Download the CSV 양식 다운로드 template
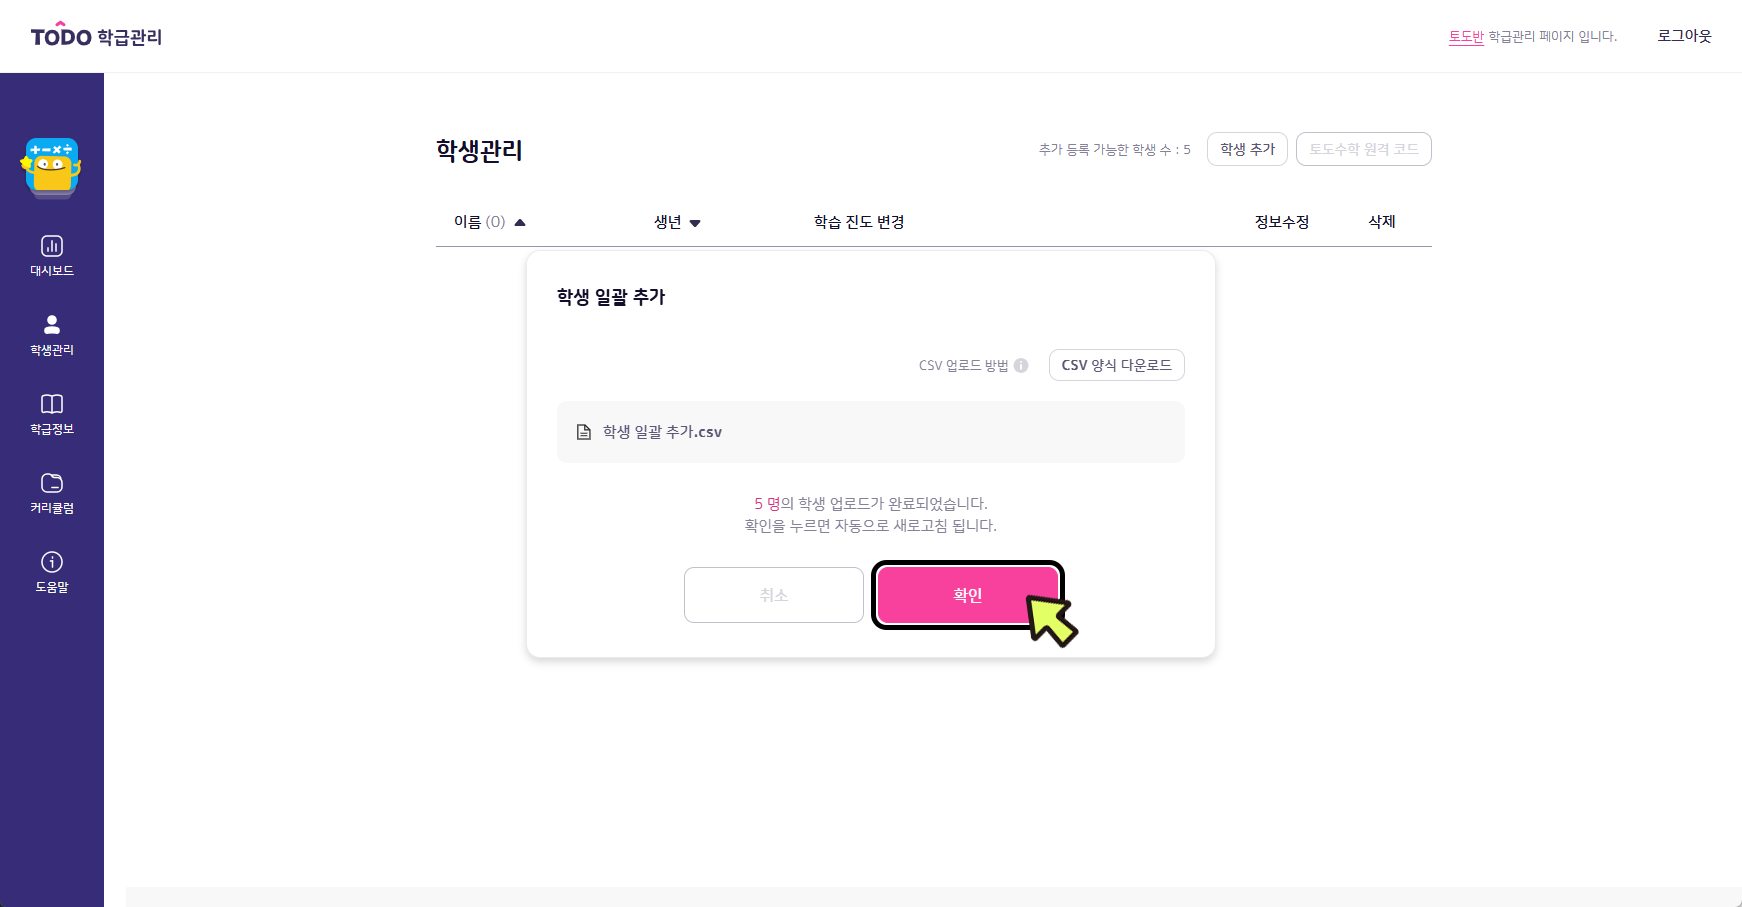The image size is (1742, 907). pos(1117,365)
